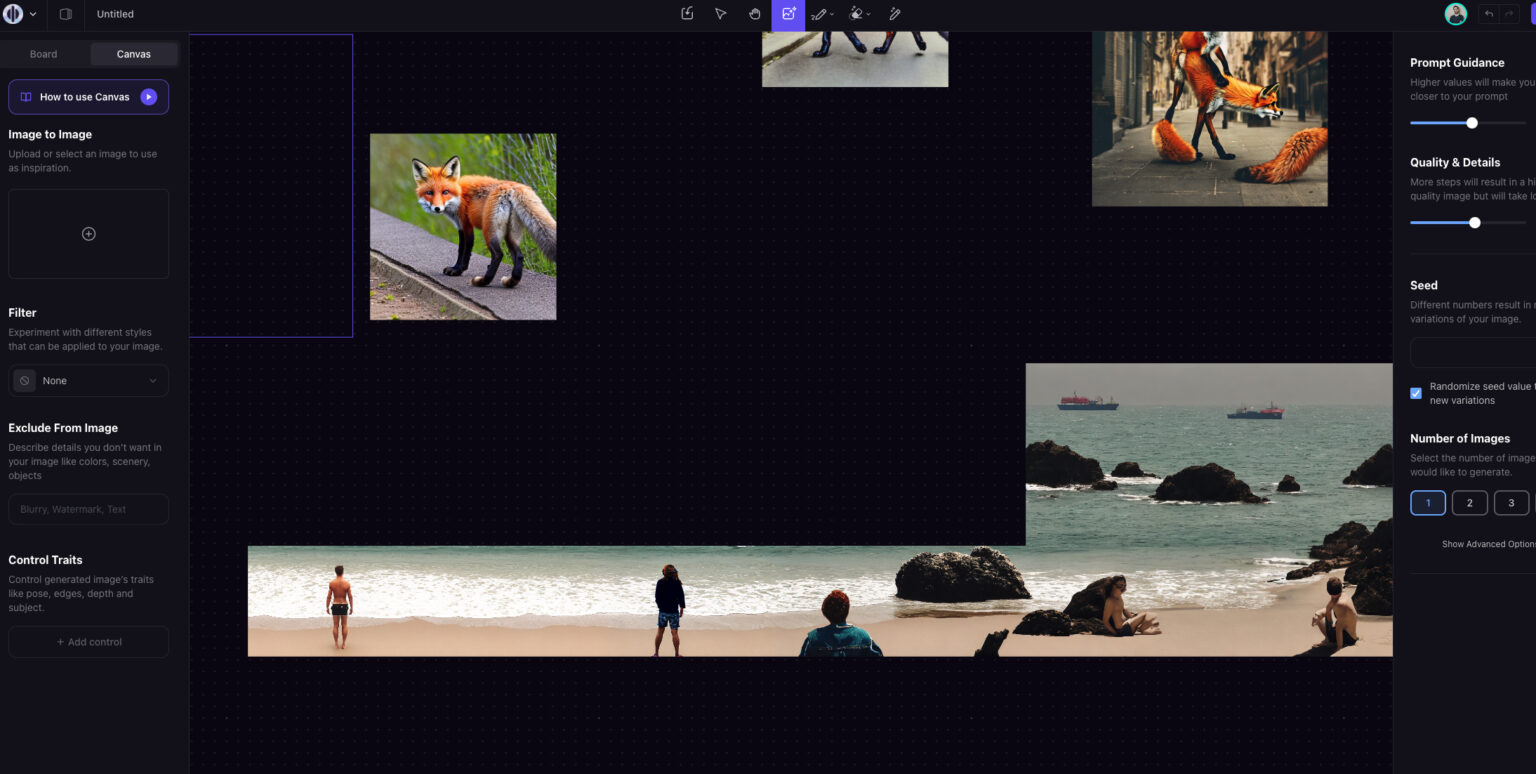The width and height of the screenshot is (1536, 774).
Task: Pick the Eraser tool
Action: pyautogui.click(x=854, y=14)
